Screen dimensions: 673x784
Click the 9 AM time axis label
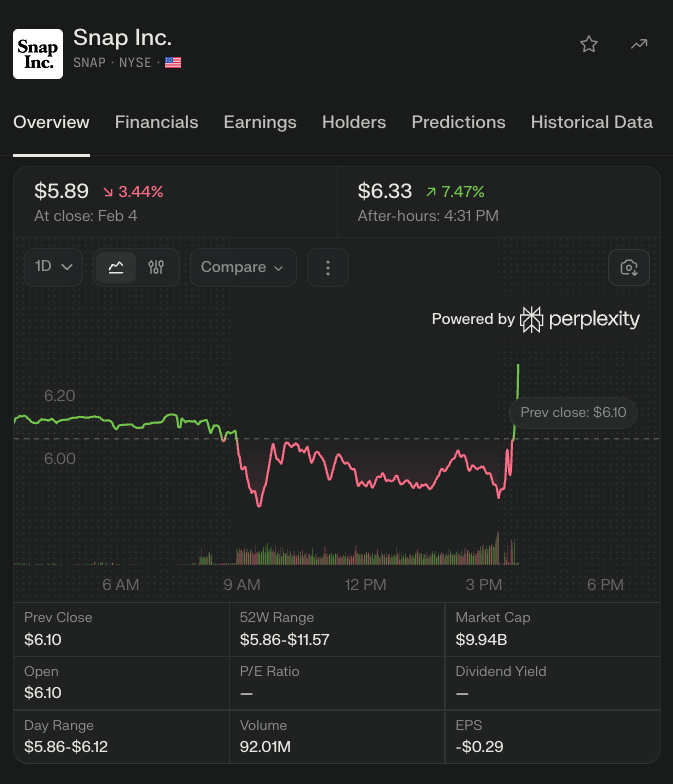(242, 584)
